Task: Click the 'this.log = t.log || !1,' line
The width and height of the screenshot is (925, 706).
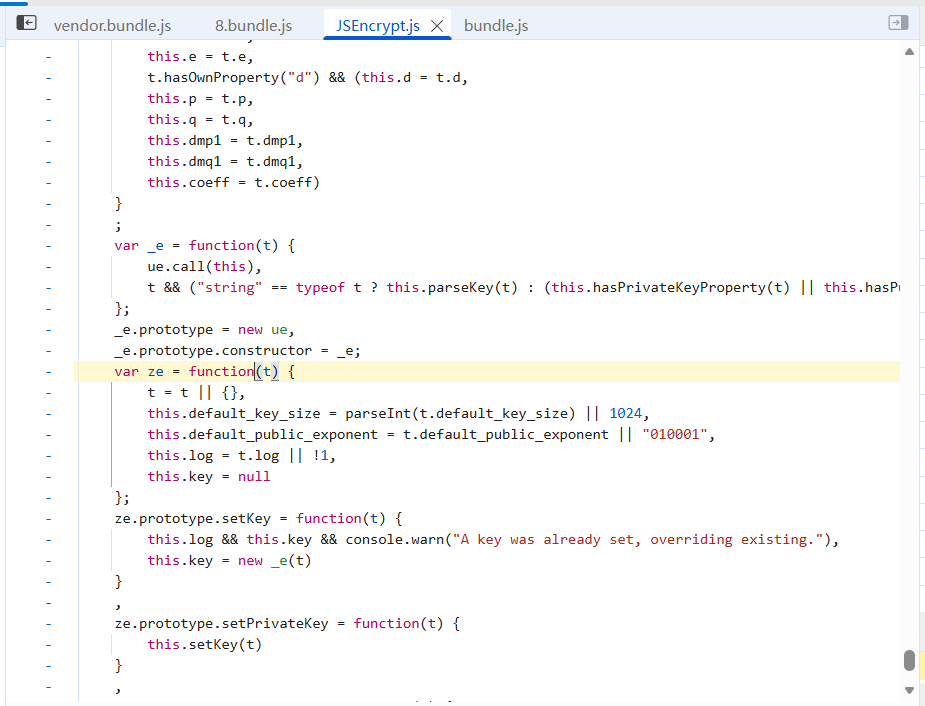Action: click(241, 456)
